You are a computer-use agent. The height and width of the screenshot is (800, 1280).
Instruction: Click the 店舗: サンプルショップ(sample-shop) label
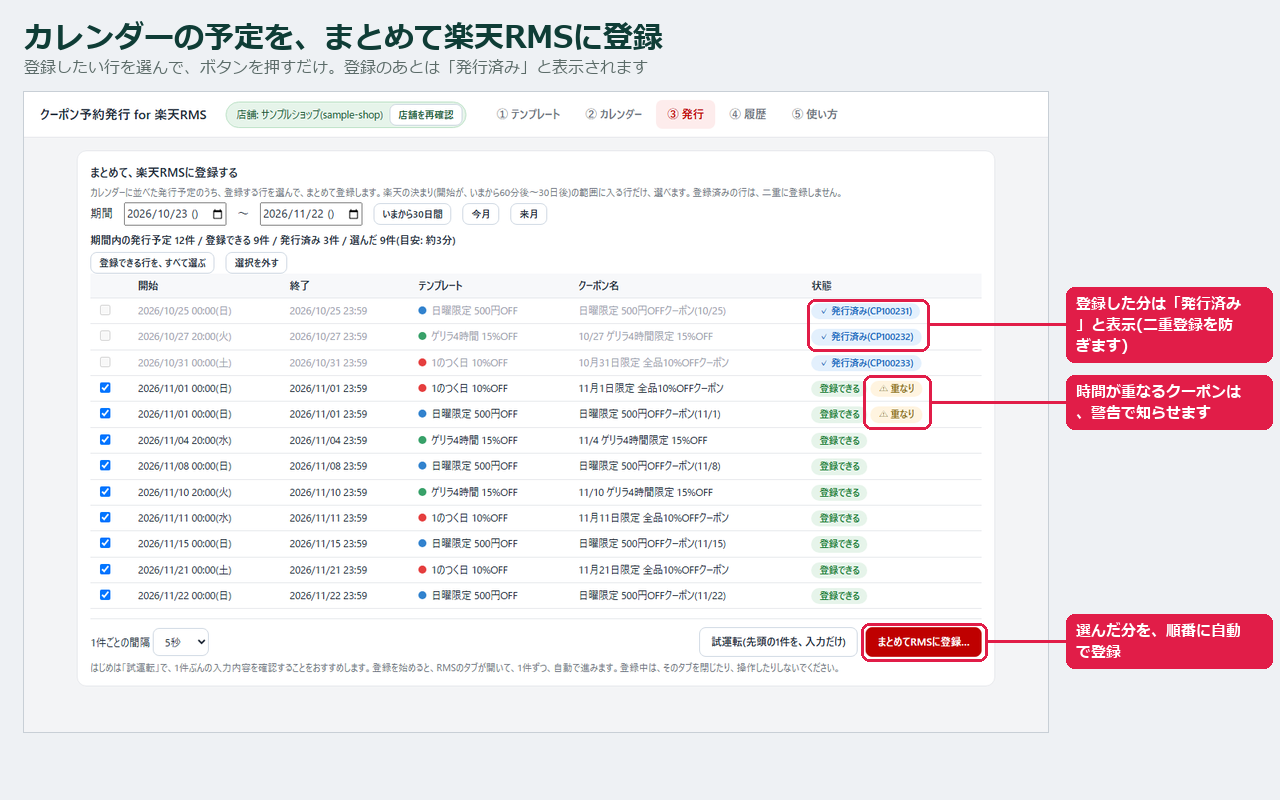click(x=310, y=115)
